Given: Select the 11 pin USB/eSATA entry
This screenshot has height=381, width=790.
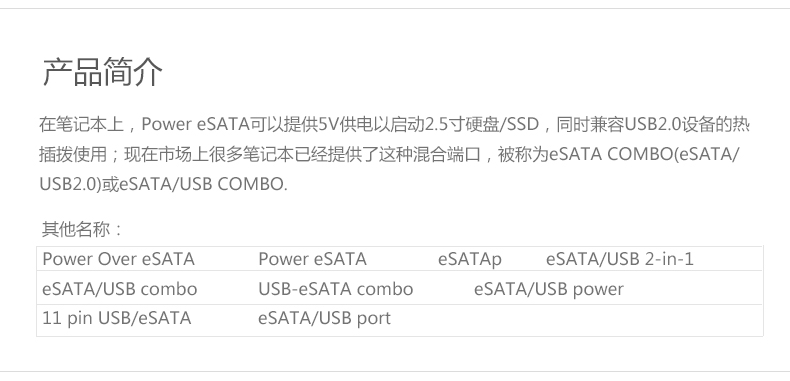Looking at the screenshot, I should point(117,318).
